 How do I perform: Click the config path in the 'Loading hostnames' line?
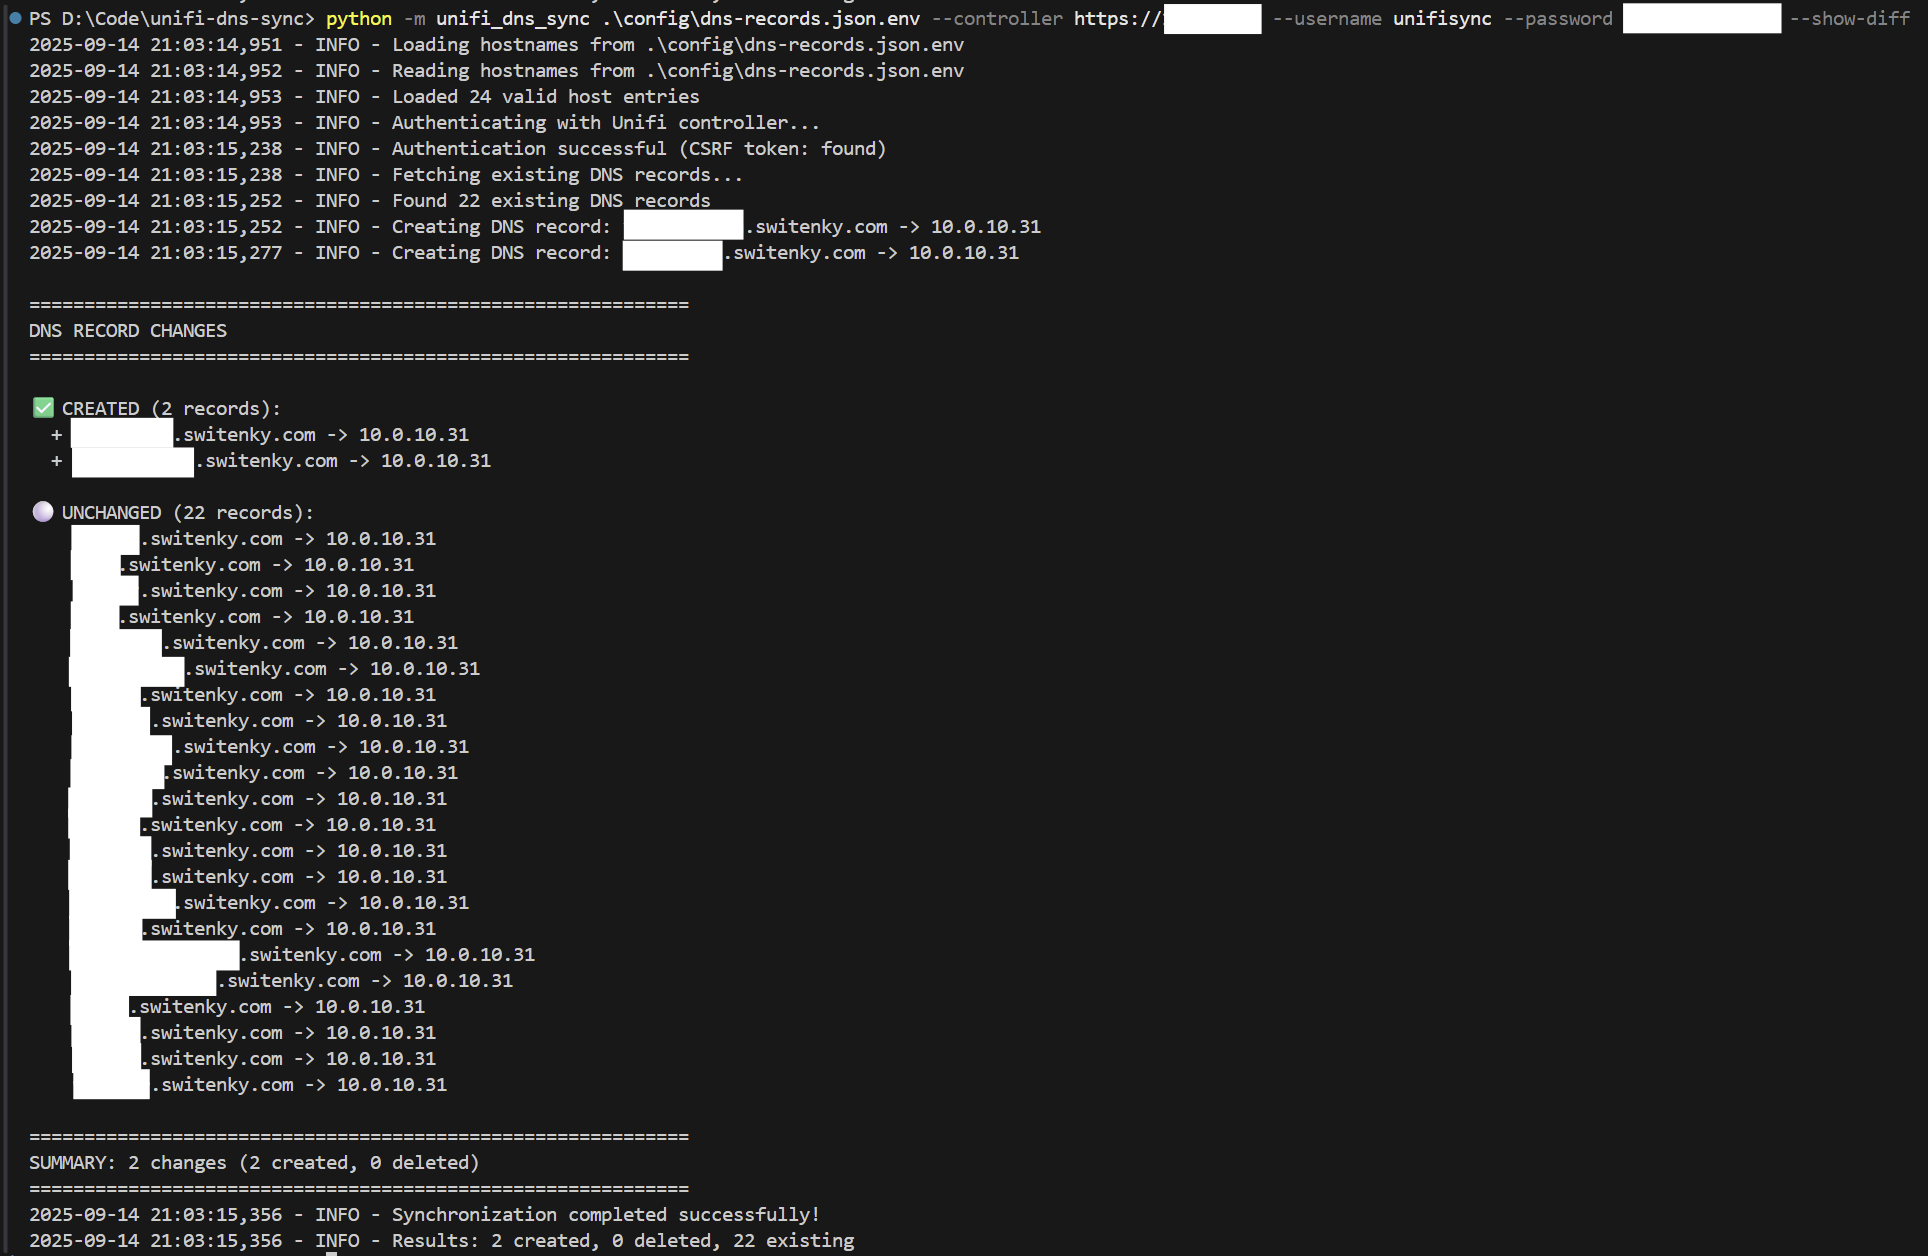[x=805, y=45]
